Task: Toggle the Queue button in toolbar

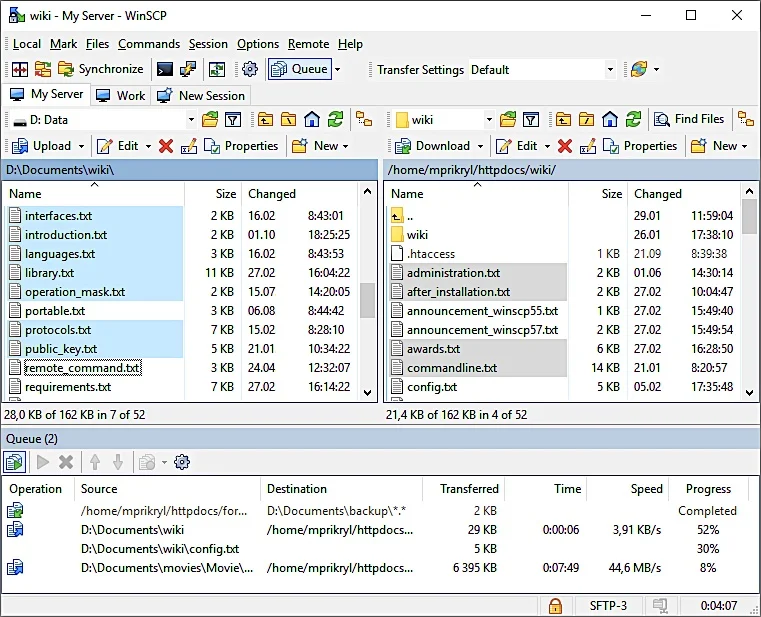Action: pyautogui.click(x=299, y=69)
